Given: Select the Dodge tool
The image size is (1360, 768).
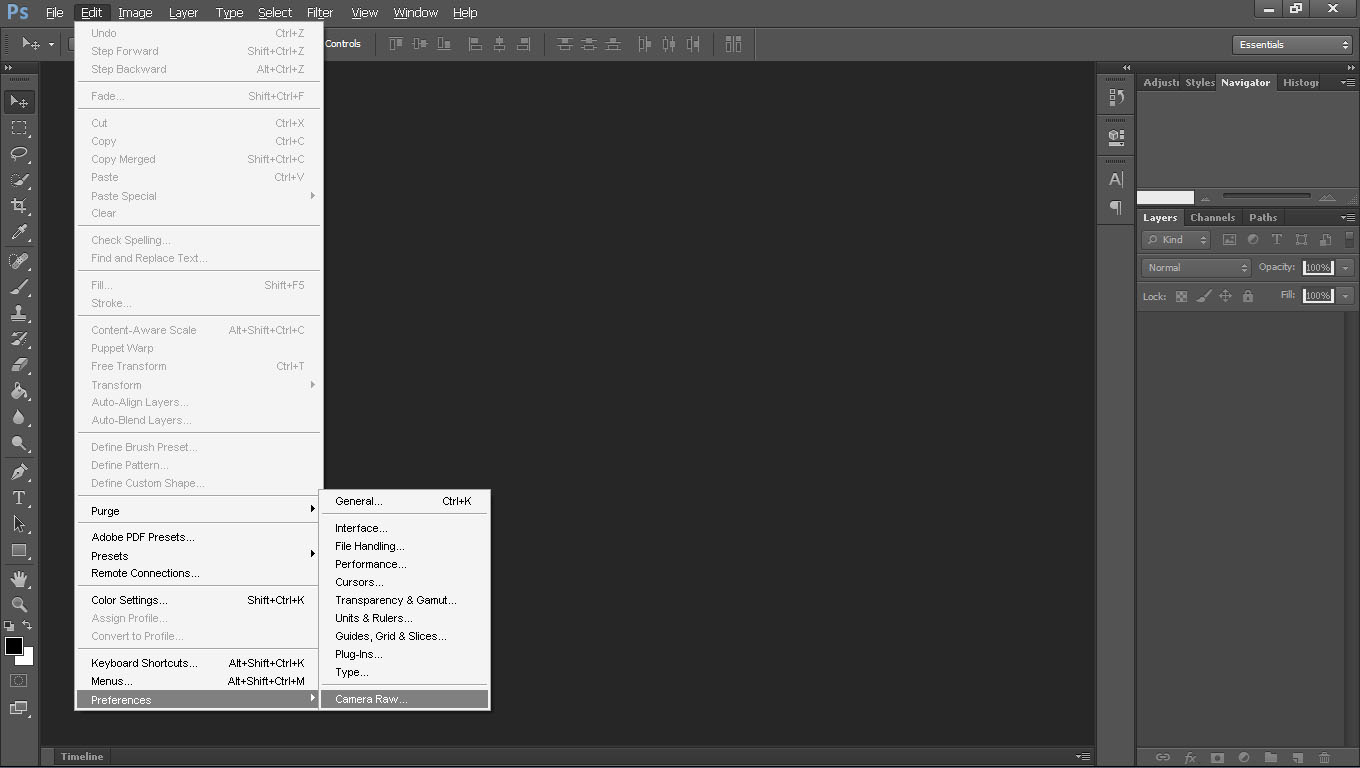Looking at the screenshot, I should (x=19, y=443).
